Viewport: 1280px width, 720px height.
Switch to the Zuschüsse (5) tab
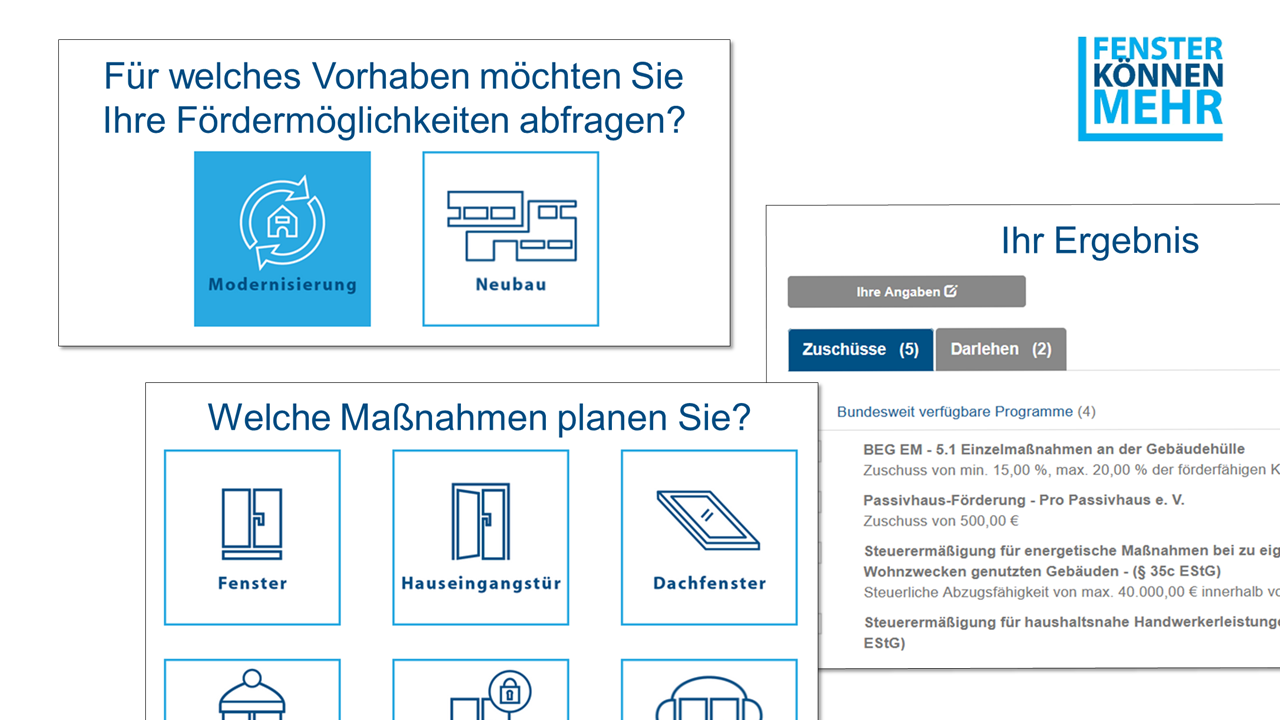(860, 349)
